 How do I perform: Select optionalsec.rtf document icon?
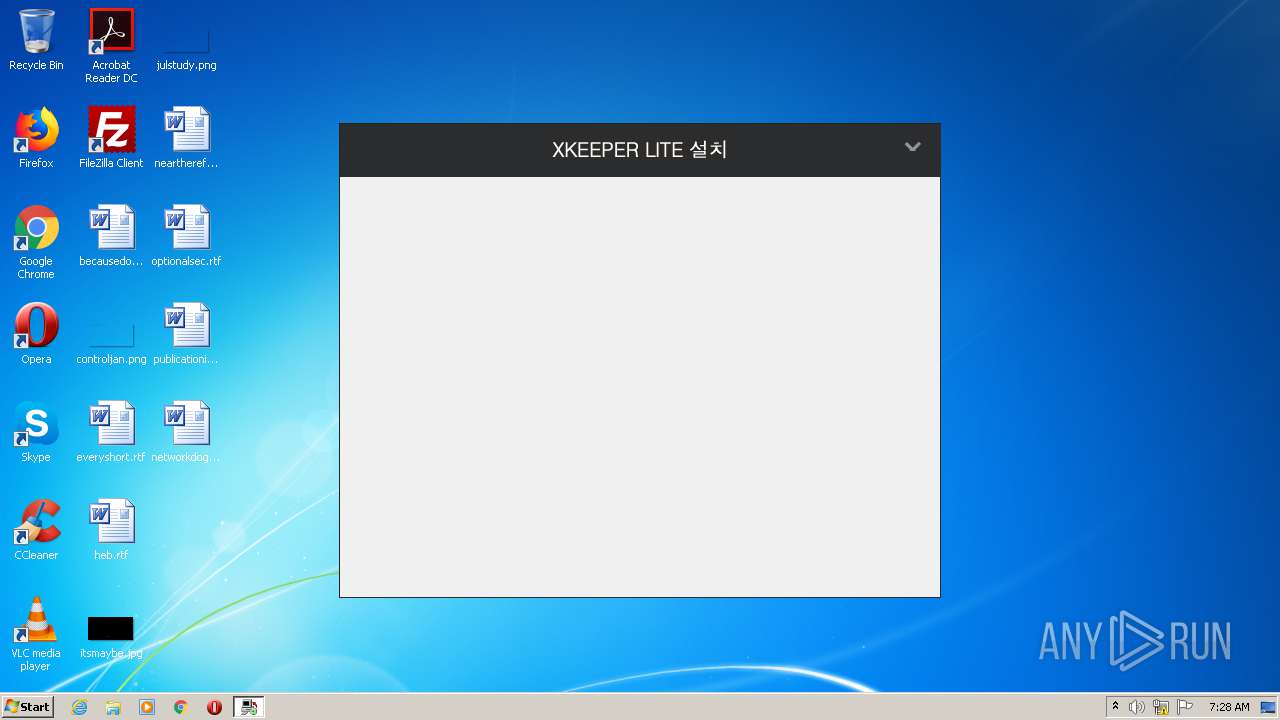(x=186, y=236)
